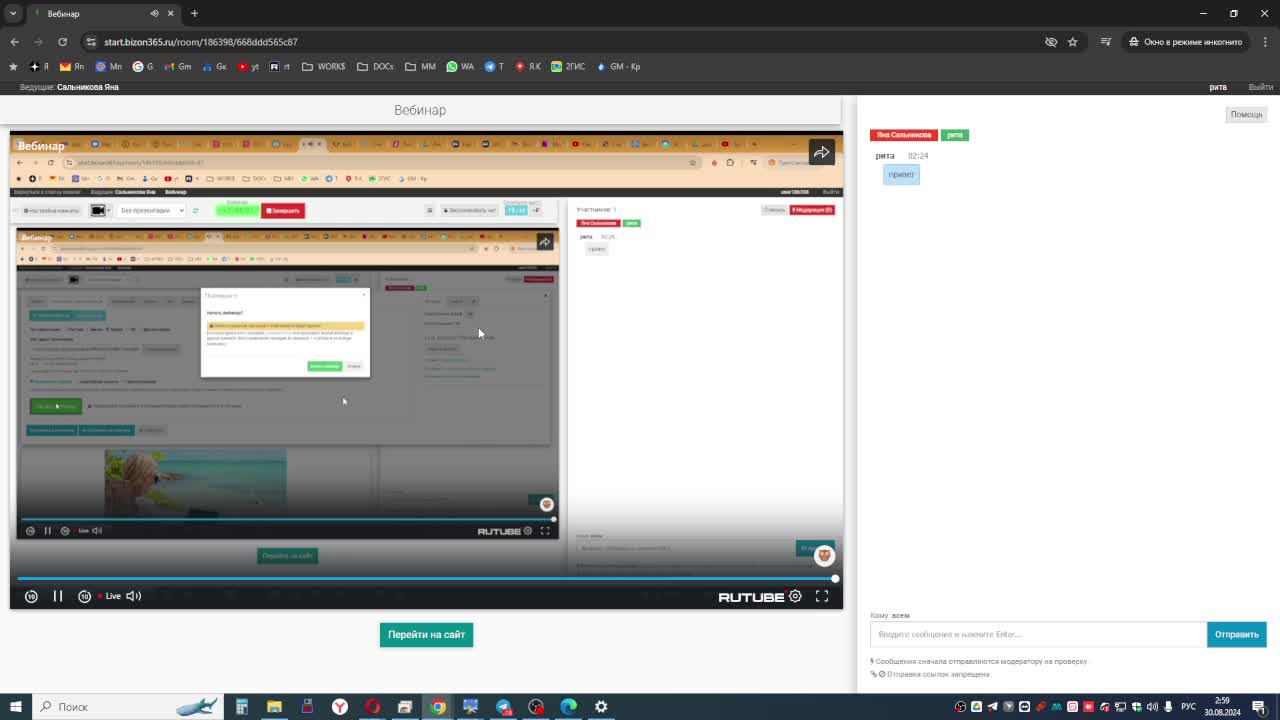1280x720 pixels.
Task: Open Microsoft Edge from the taskbar
Action: point(569,706)
